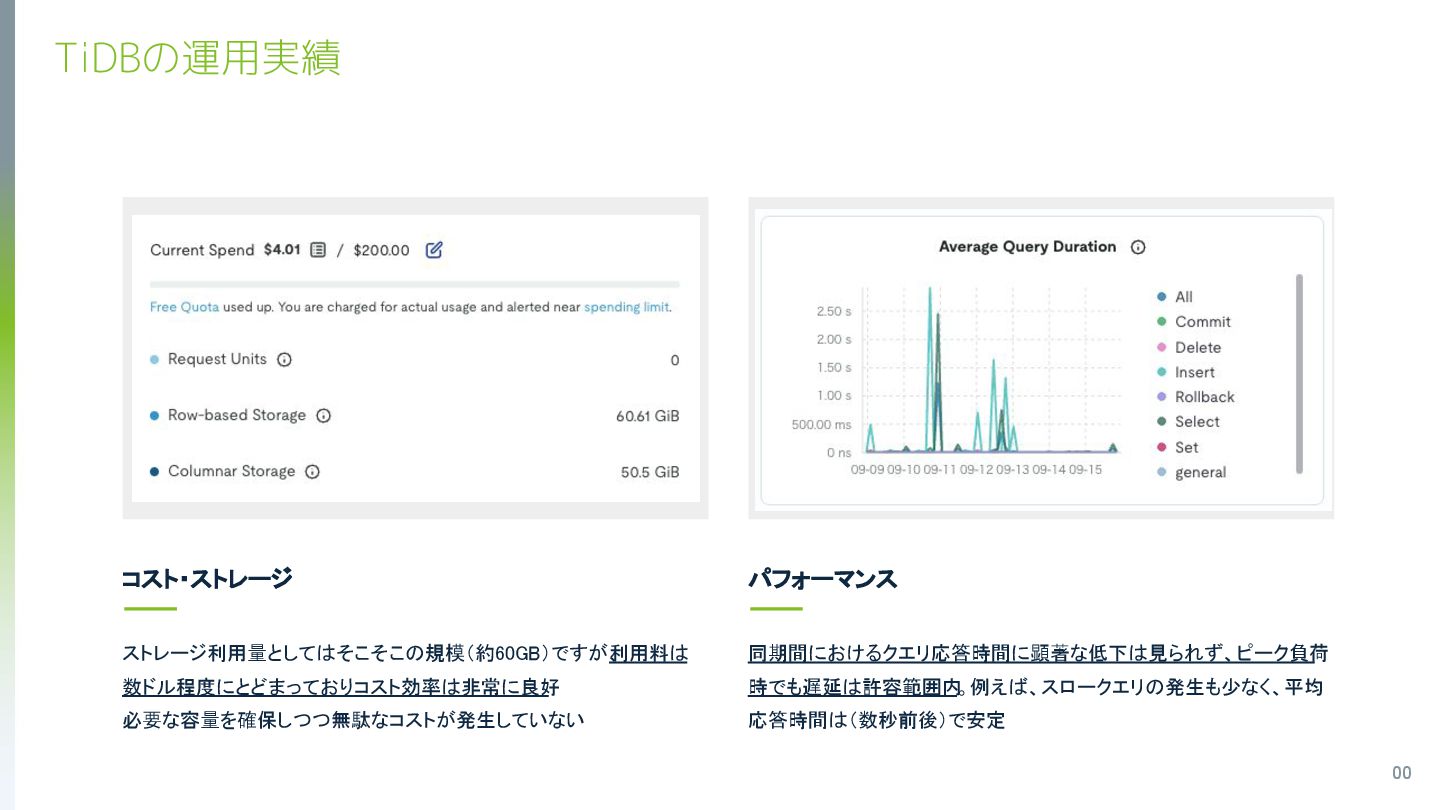The height and width of the screenshot is (810, 1440).
Task: Click the 2.50 s axis label
Action: pos(834,311)
